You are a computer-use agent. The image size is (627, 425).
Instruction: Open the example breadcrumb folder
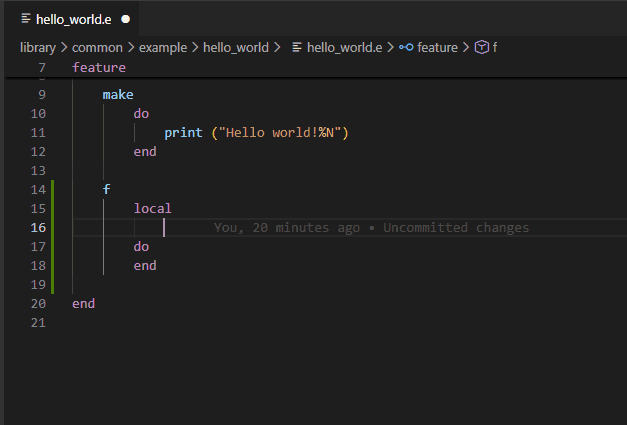(x=163, y=48)
